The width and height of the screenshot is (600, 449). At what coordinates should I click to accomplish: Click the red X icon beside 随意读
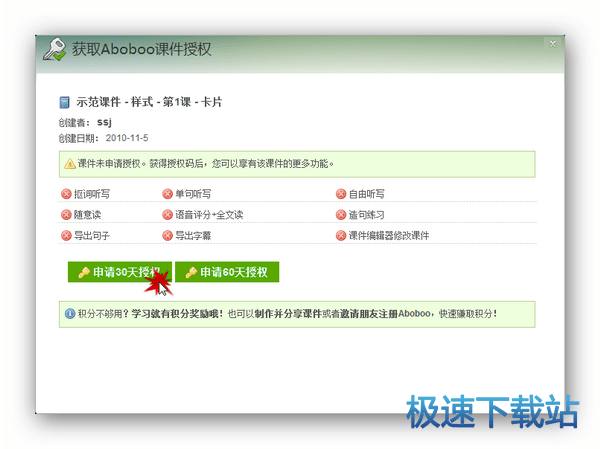coord(66,214)
